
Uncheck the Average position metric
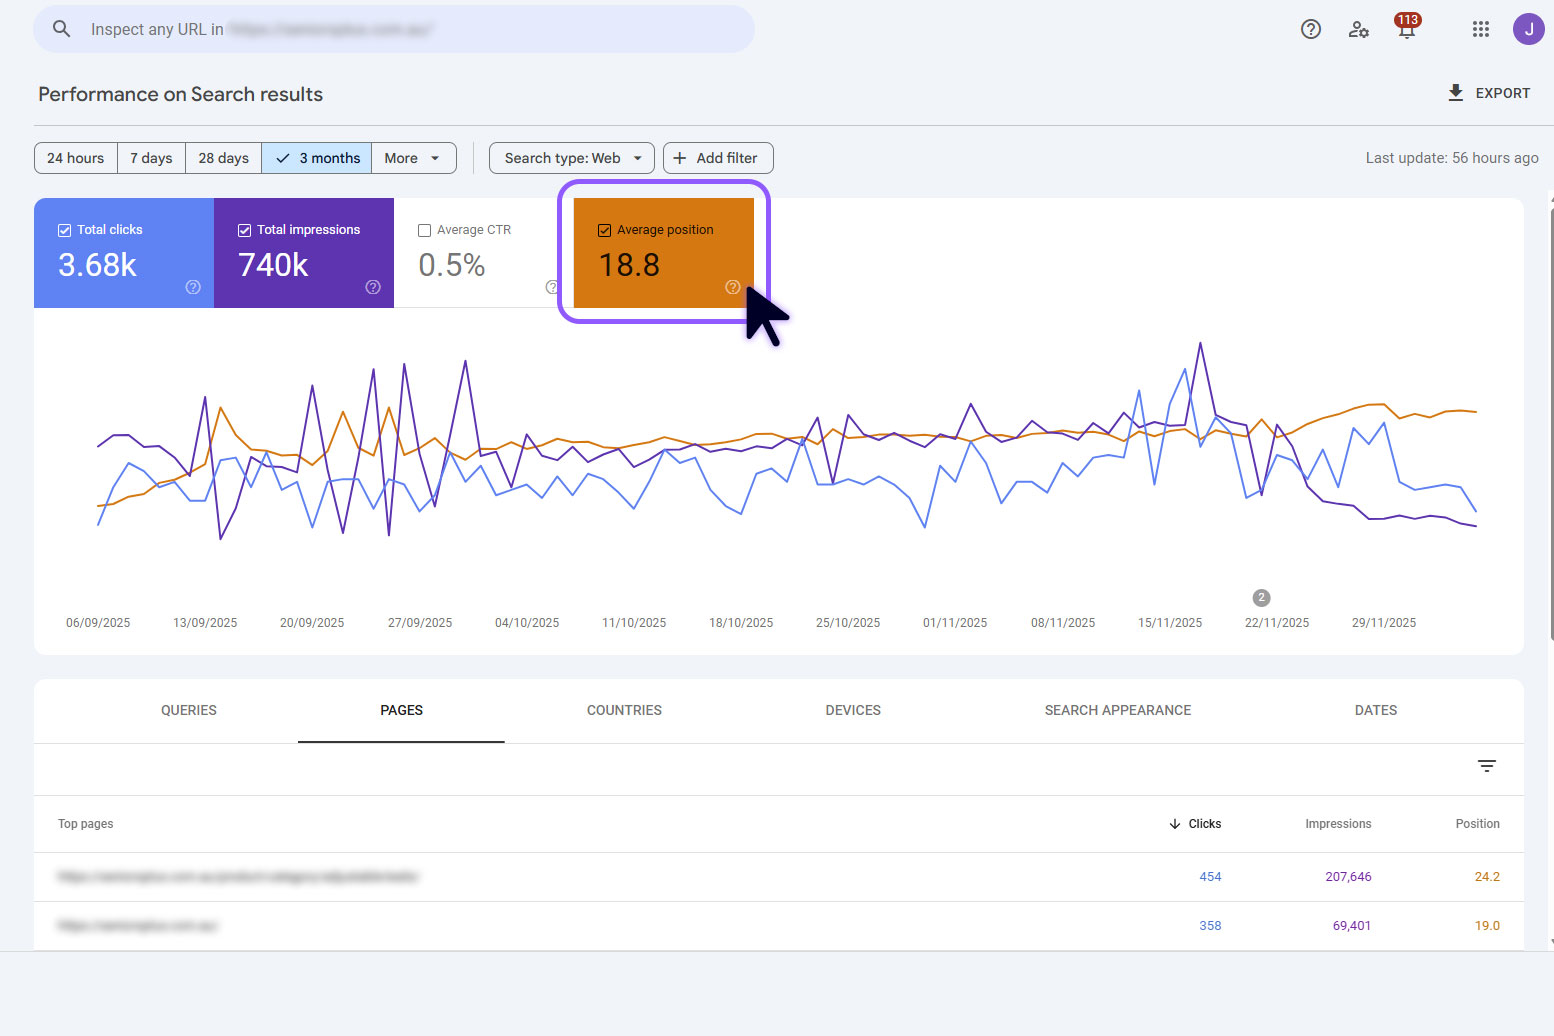[x=604, y=230]
